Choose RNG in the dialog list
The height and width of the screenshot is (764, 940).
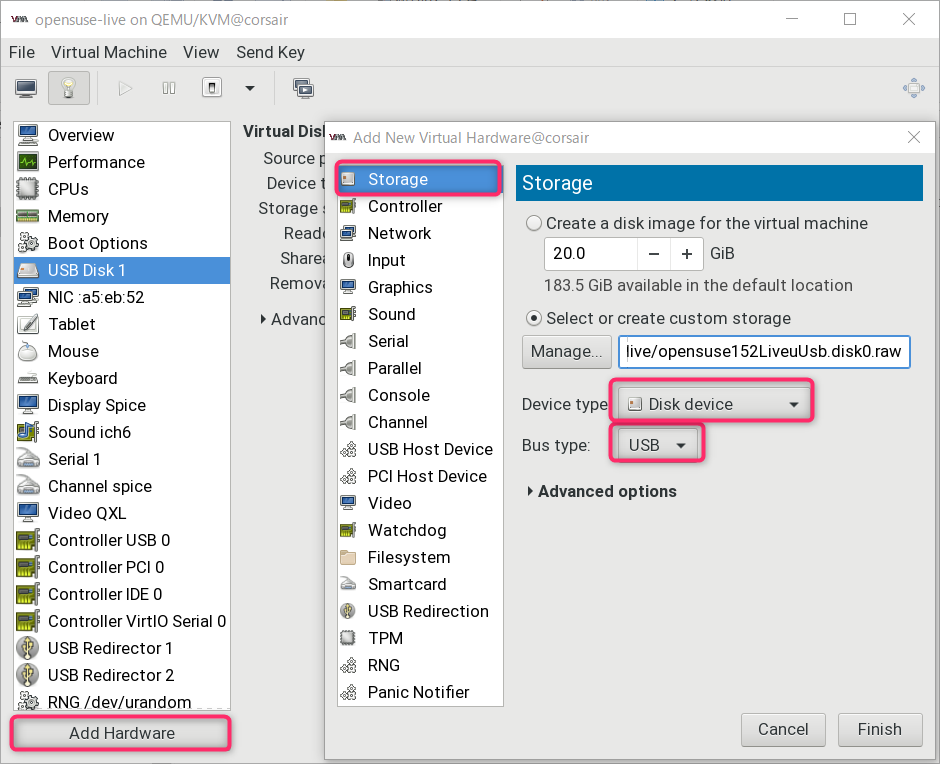pyautogui.click(x=420, y=664)
